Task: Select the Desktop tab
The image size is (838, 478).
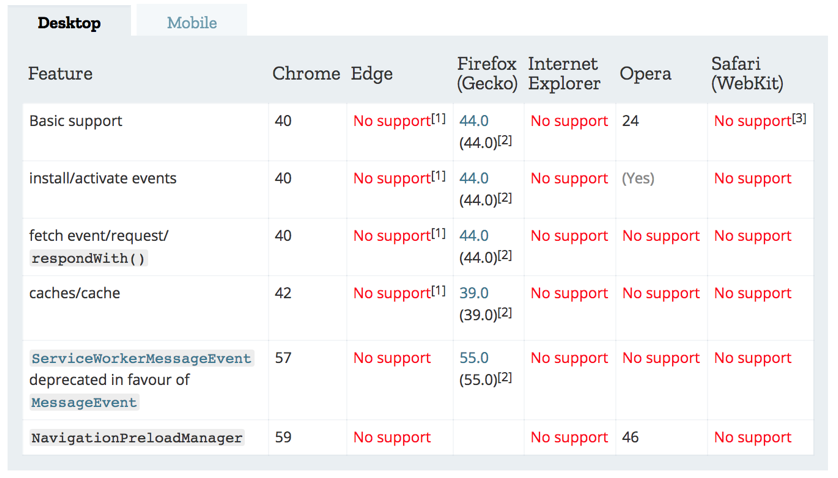Action: click(x=69, y=23)
